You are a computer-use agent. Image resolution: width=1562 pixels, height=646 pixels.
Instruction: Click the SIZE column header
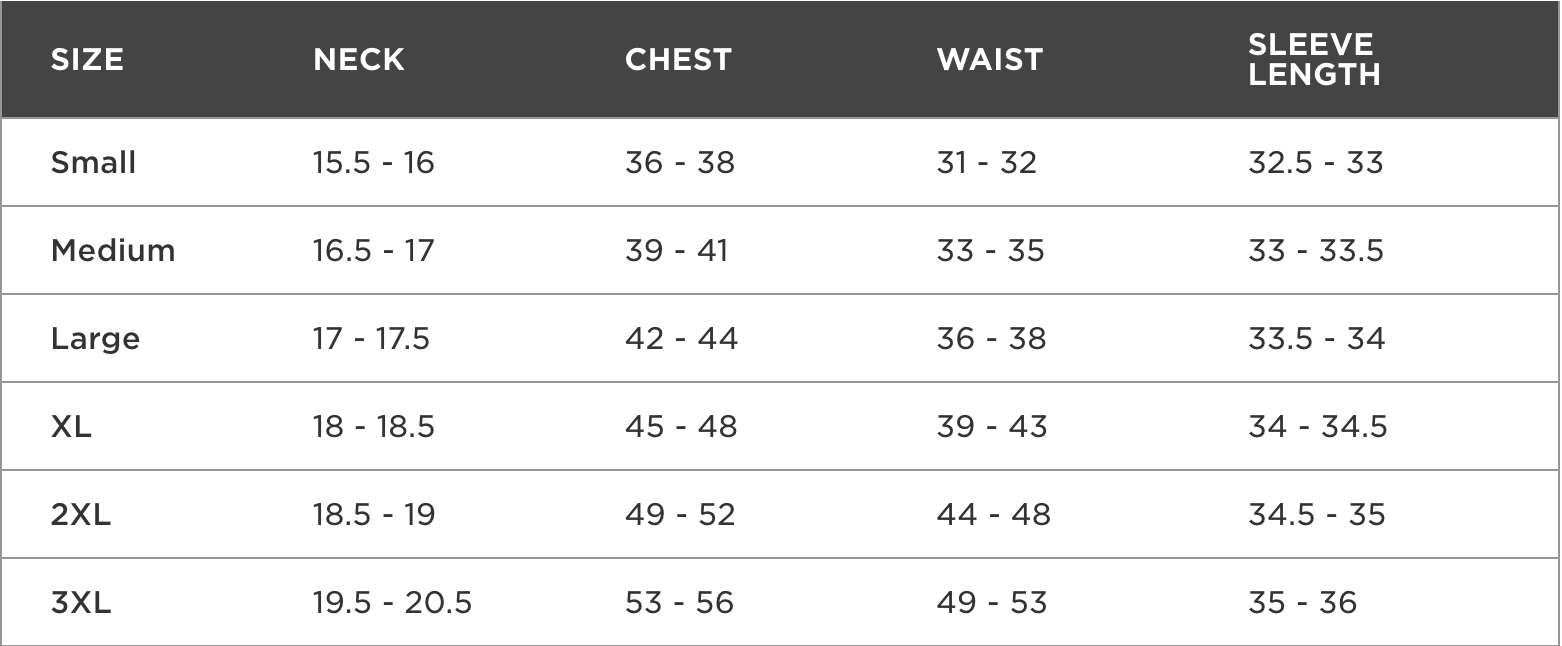(x=87, y=60)
